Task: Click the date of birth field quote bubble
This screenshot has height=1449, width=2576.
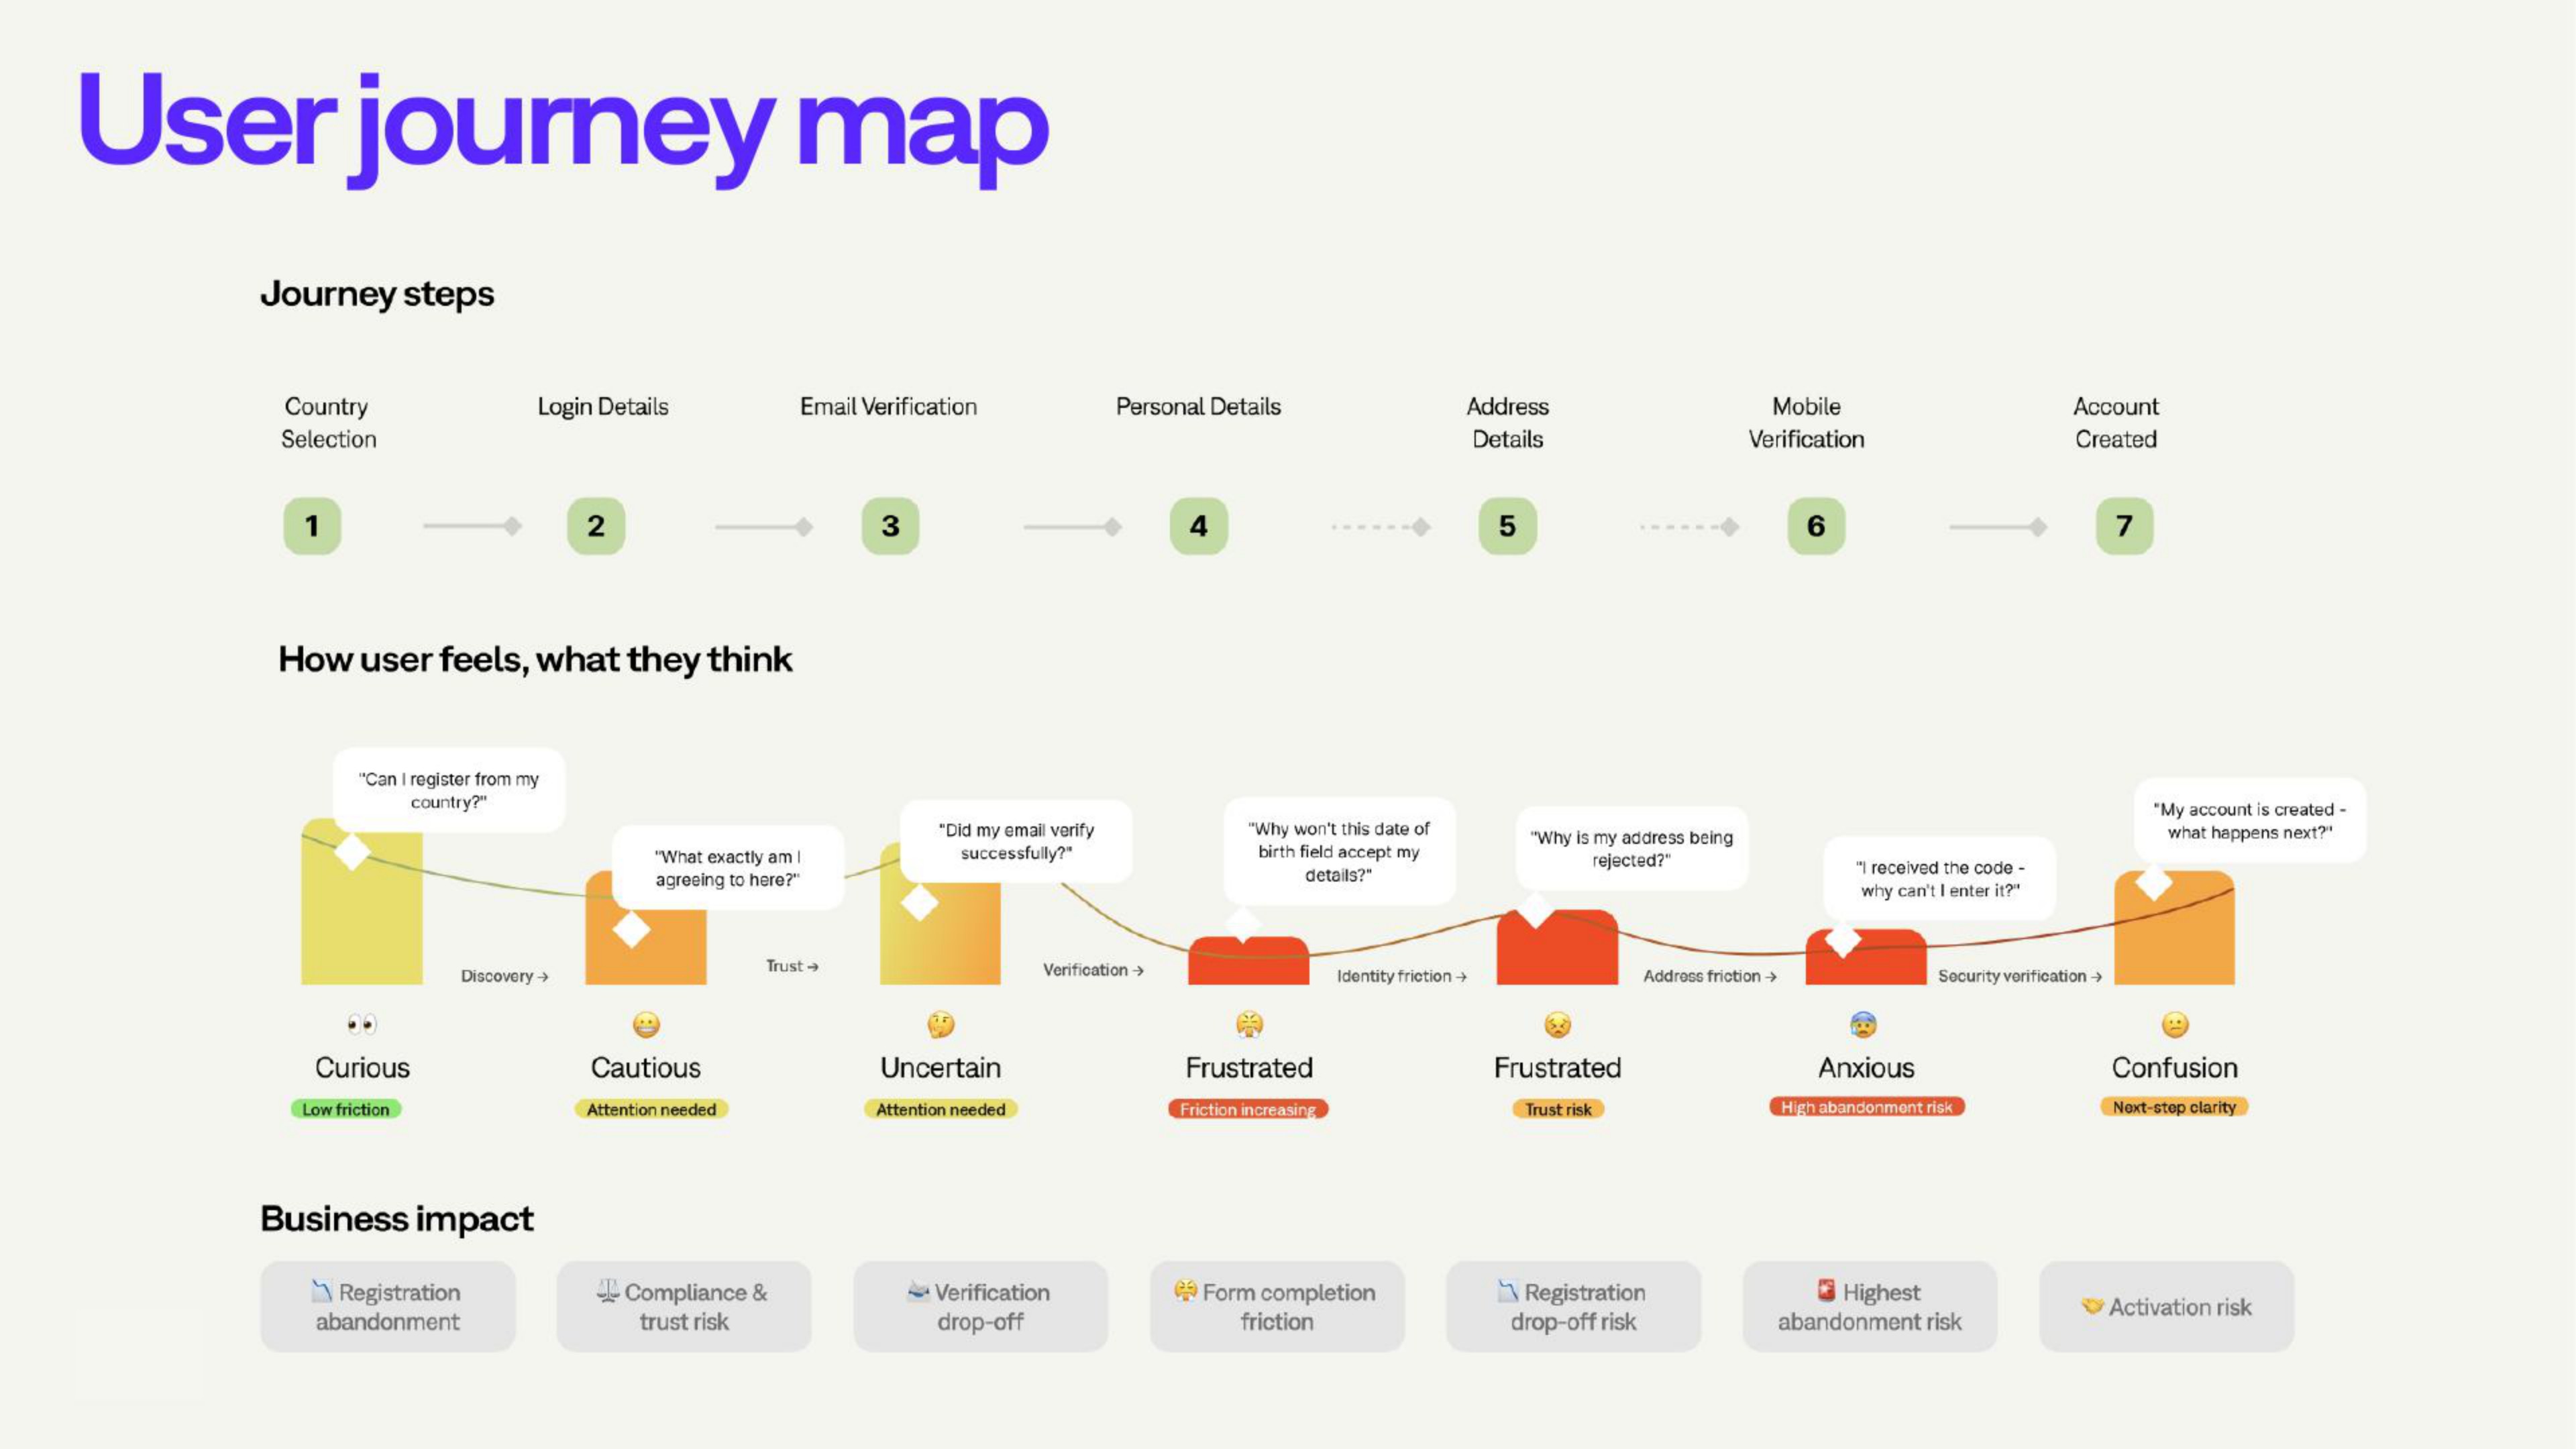Action: pos(1339,851)
